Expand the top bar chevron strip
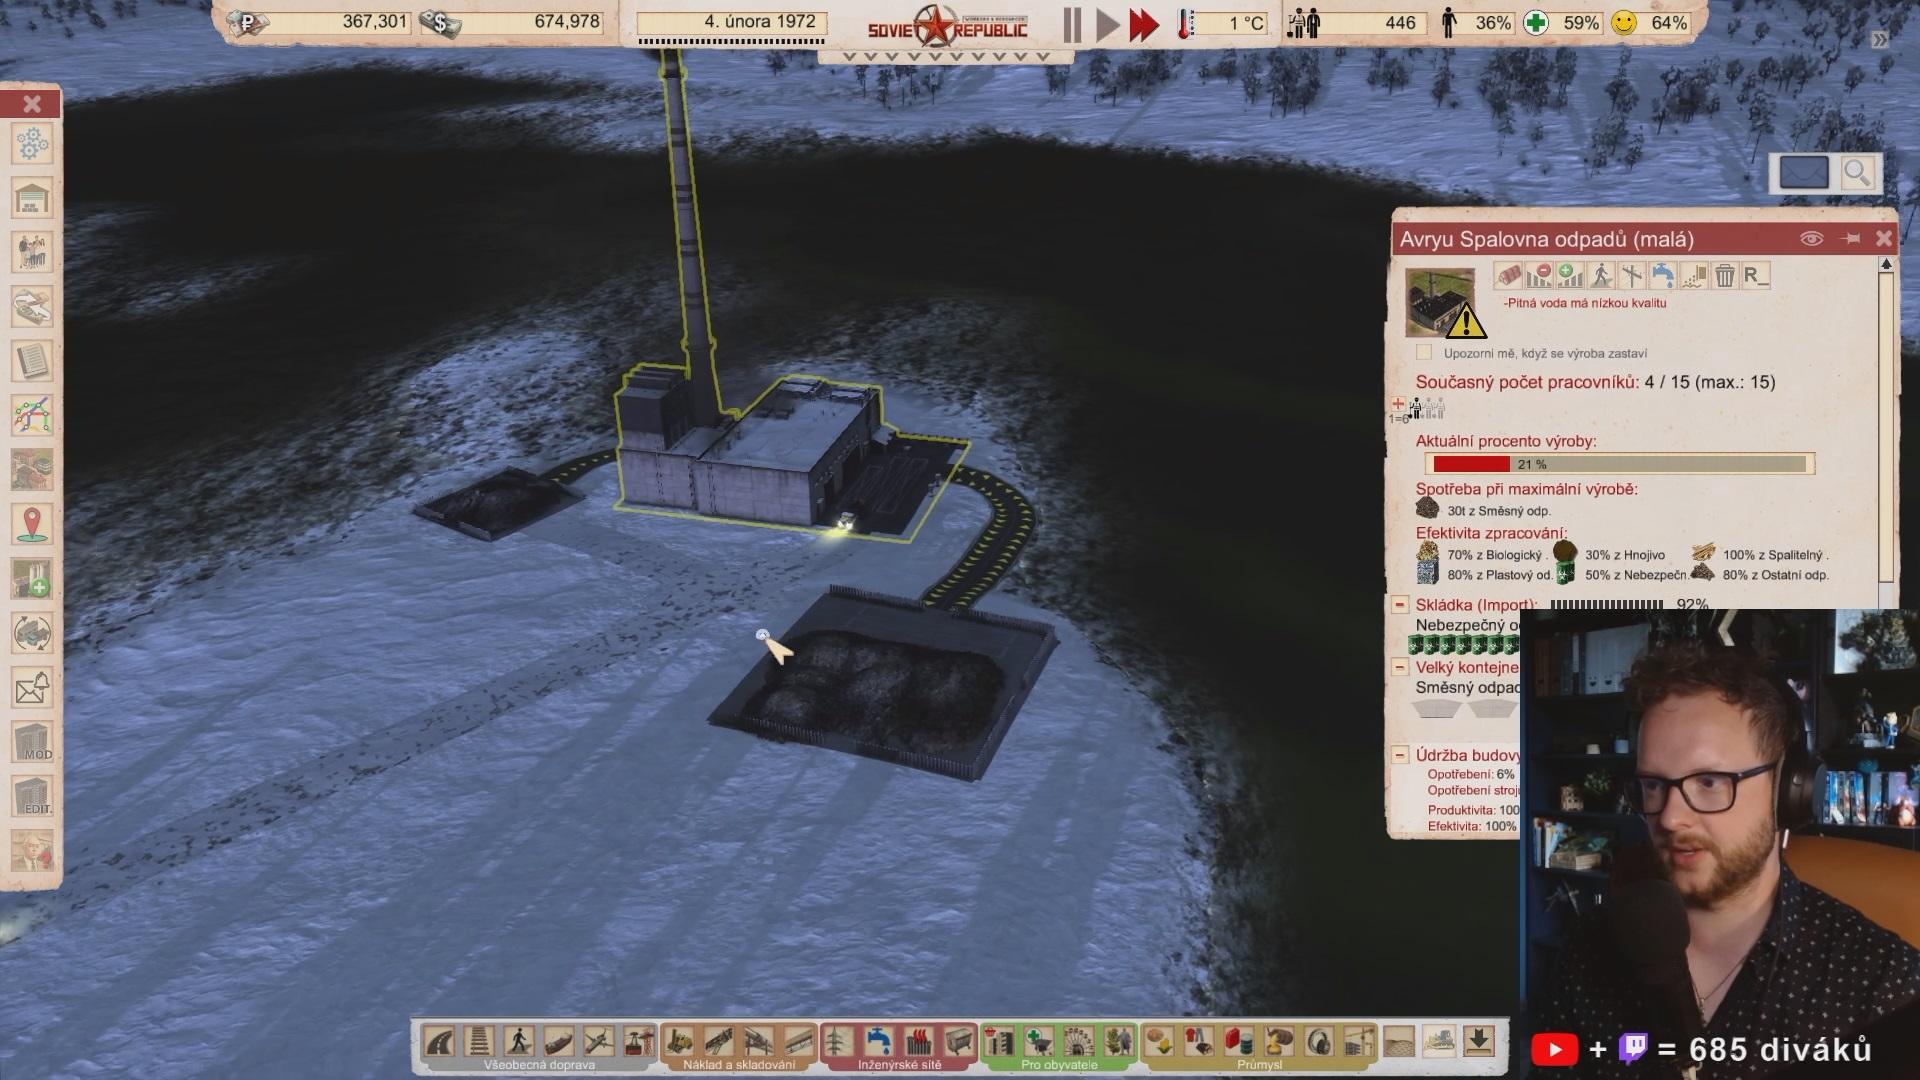Image resolution: width=1920 pixels, height=1080 pixels. 945,57
